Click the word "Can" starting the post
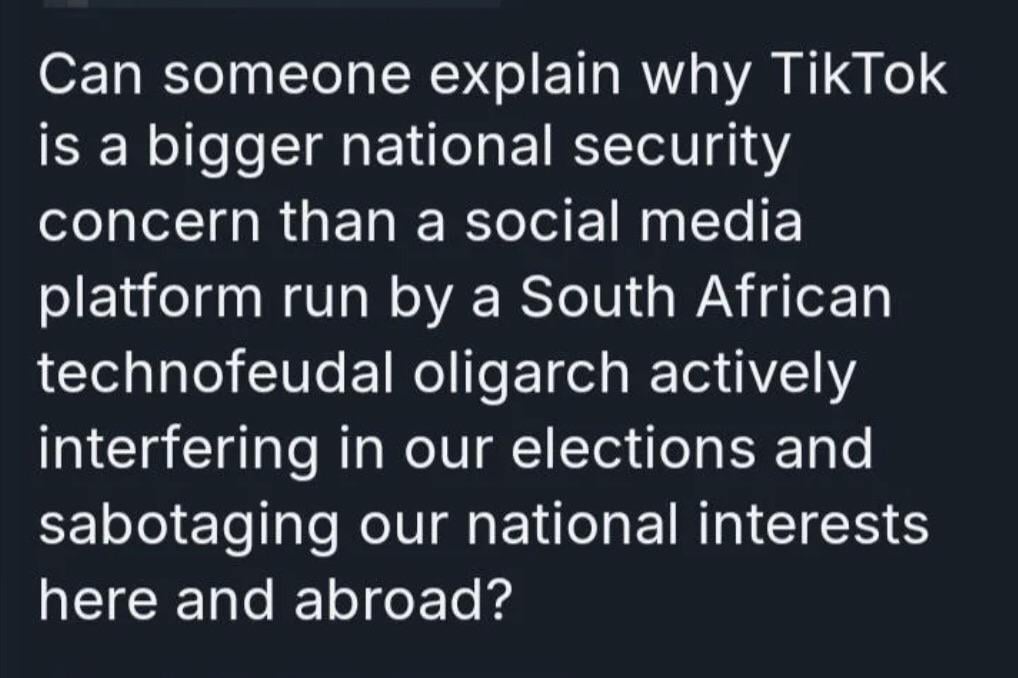 [86, 77]
